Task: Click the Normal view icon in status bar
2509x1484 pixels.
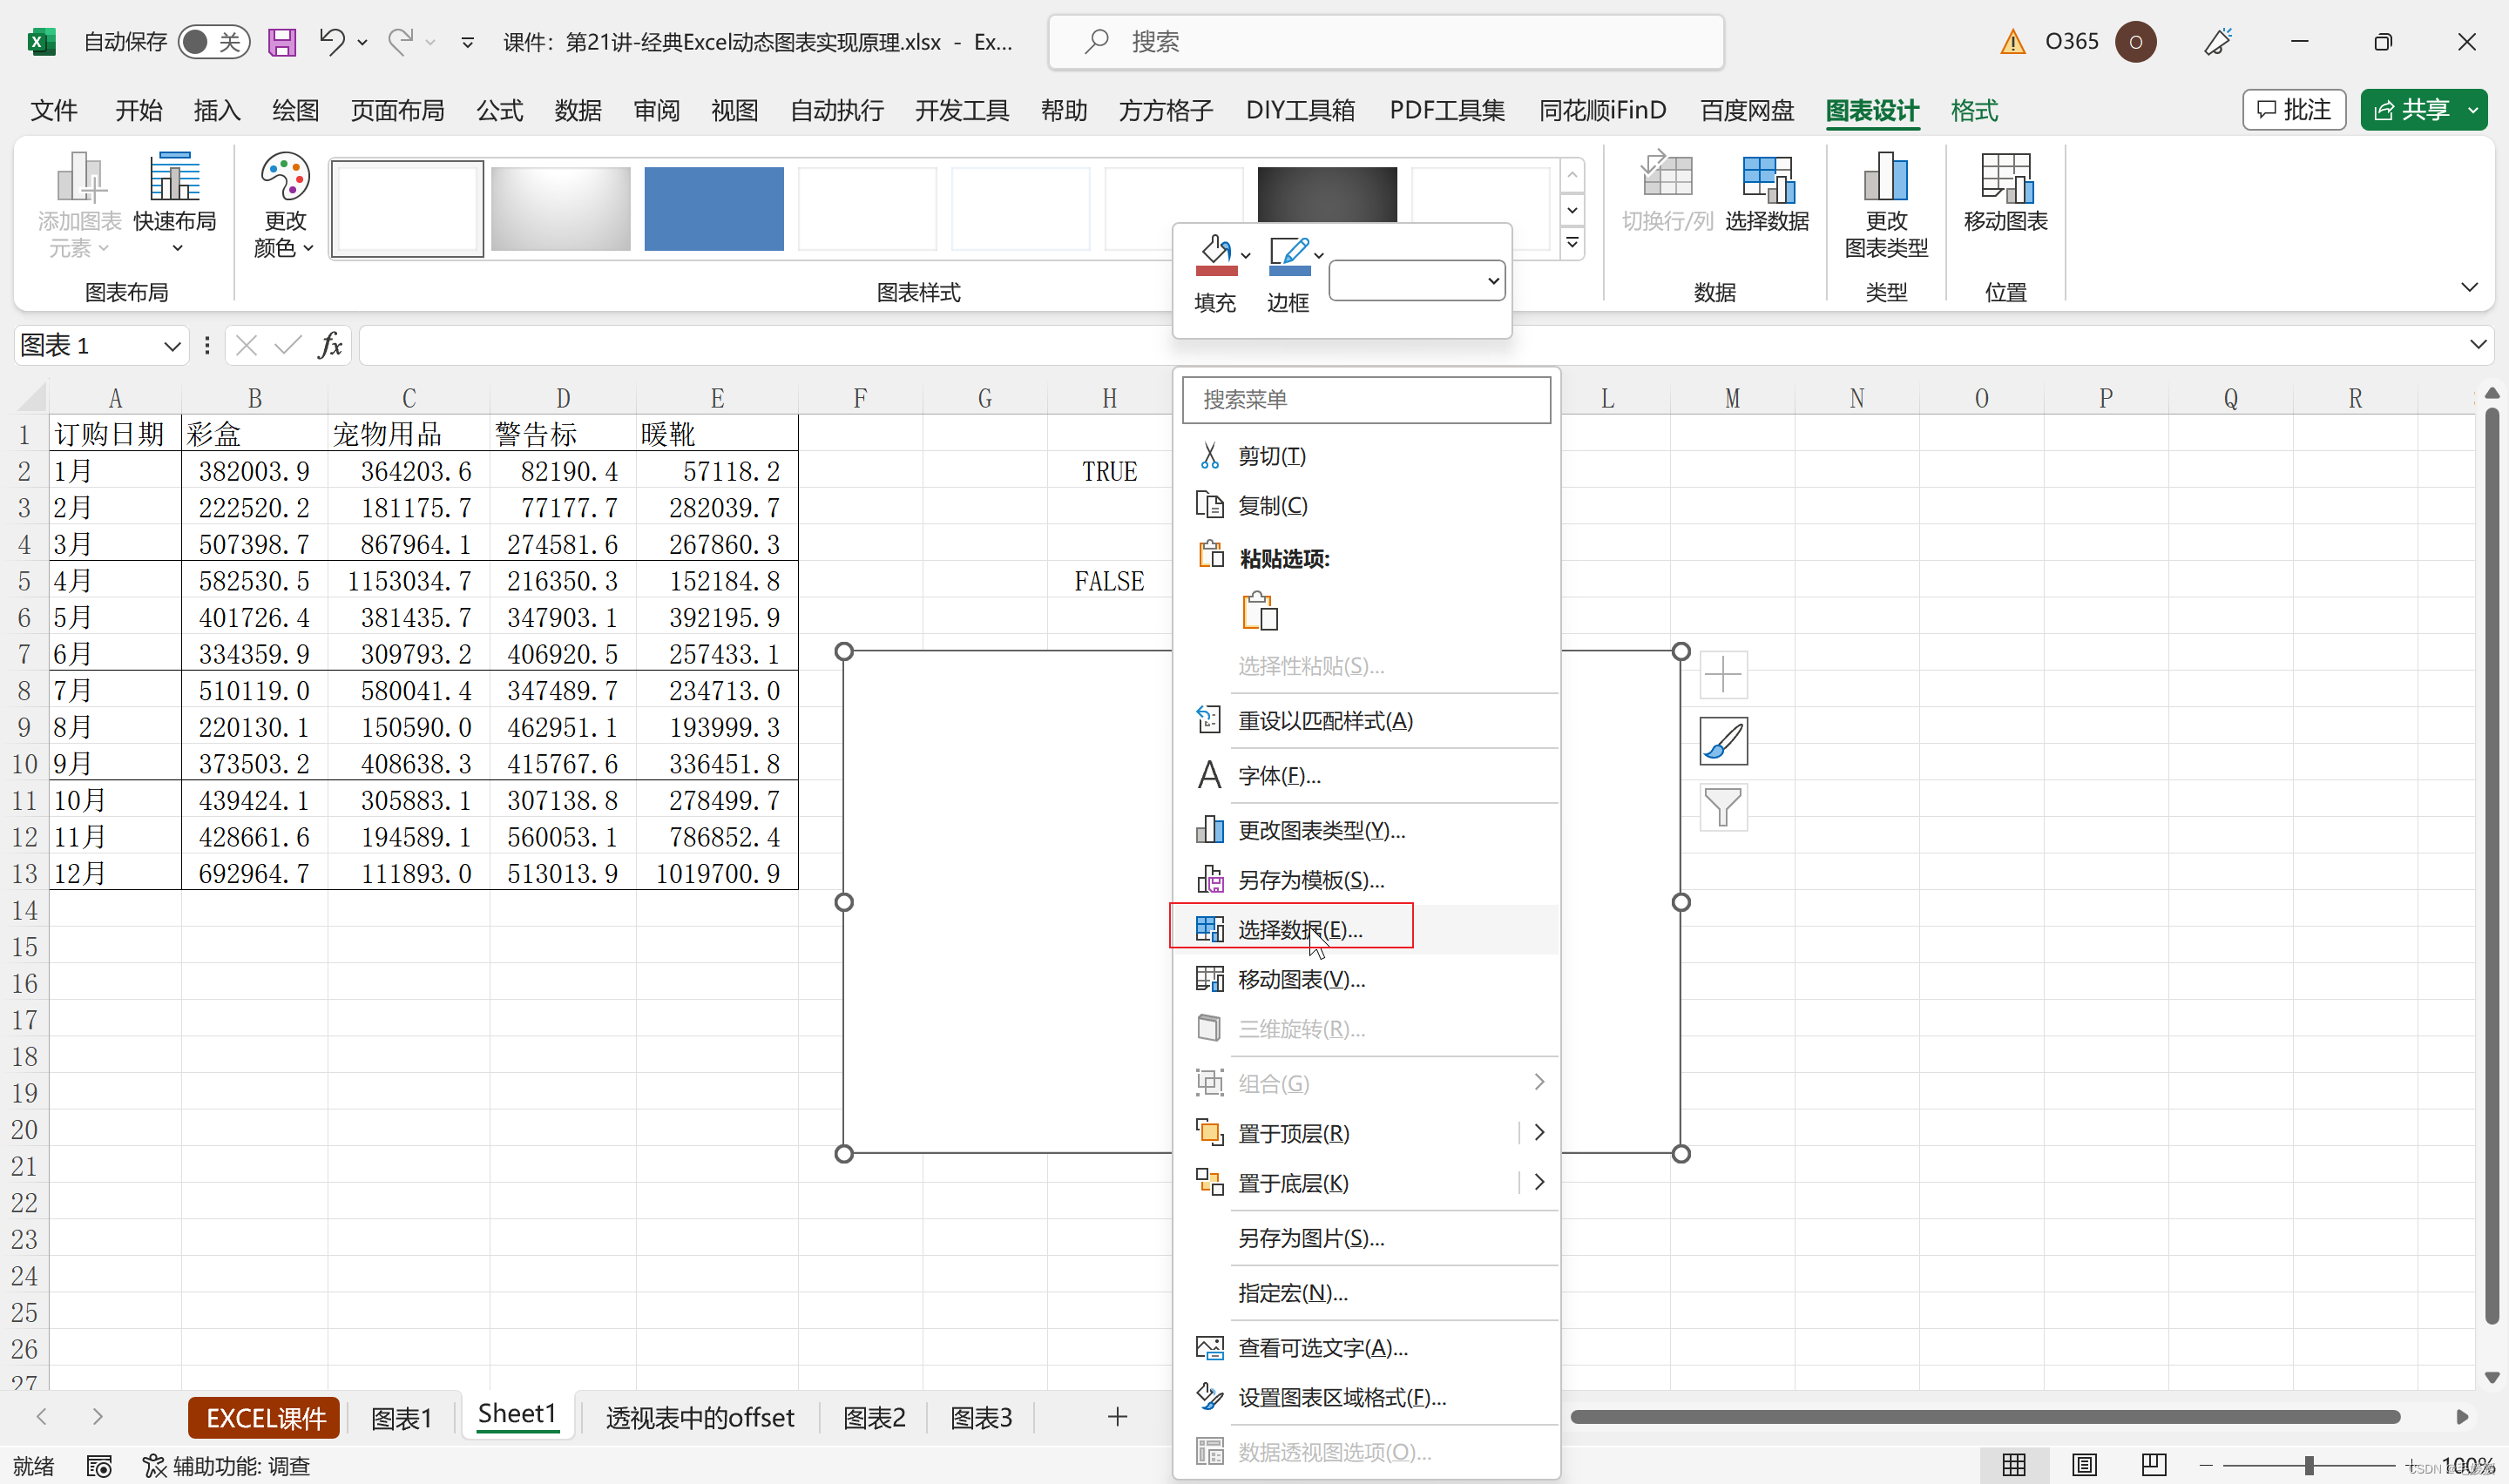Action: pyautogui.click(x=2014, y=1466)
